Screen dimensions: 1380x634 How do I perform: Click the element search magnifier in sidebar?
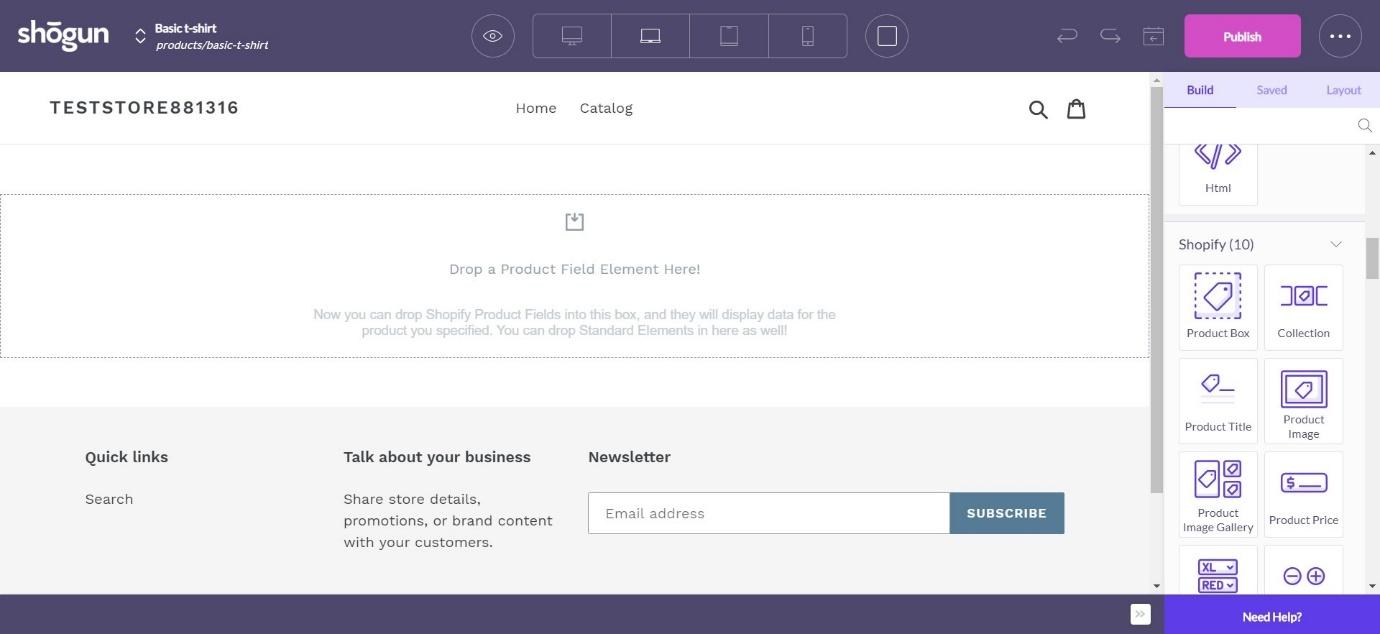point(1364,125)
